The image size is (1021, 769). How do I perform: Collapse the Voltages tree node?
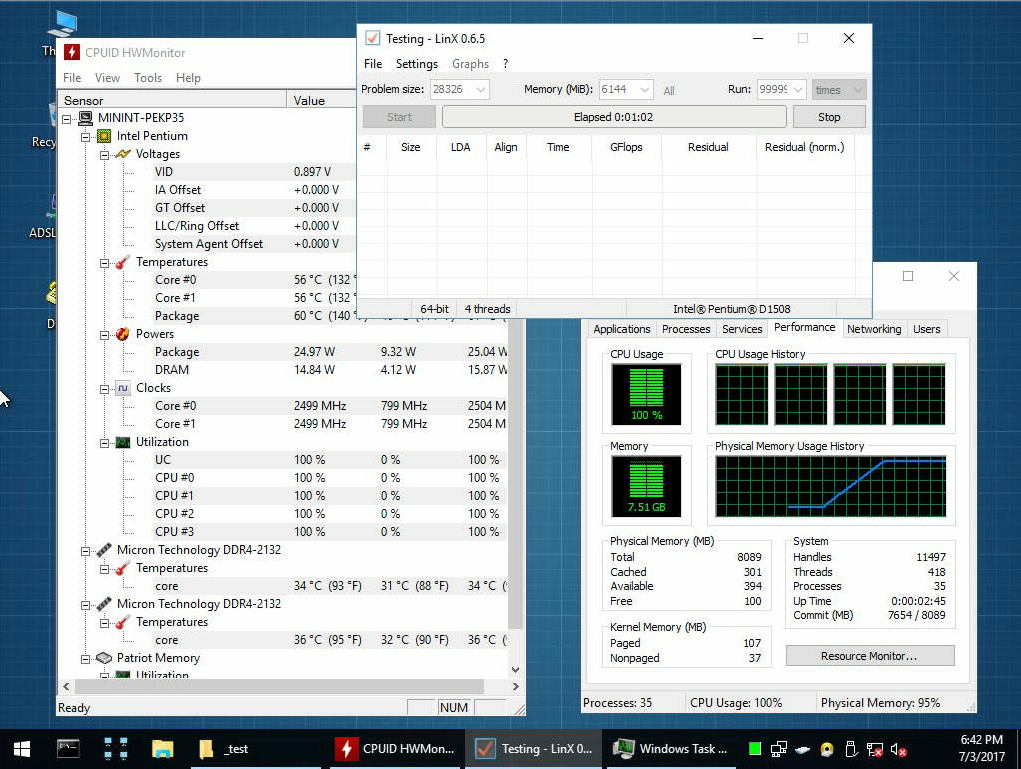(104, 155)
